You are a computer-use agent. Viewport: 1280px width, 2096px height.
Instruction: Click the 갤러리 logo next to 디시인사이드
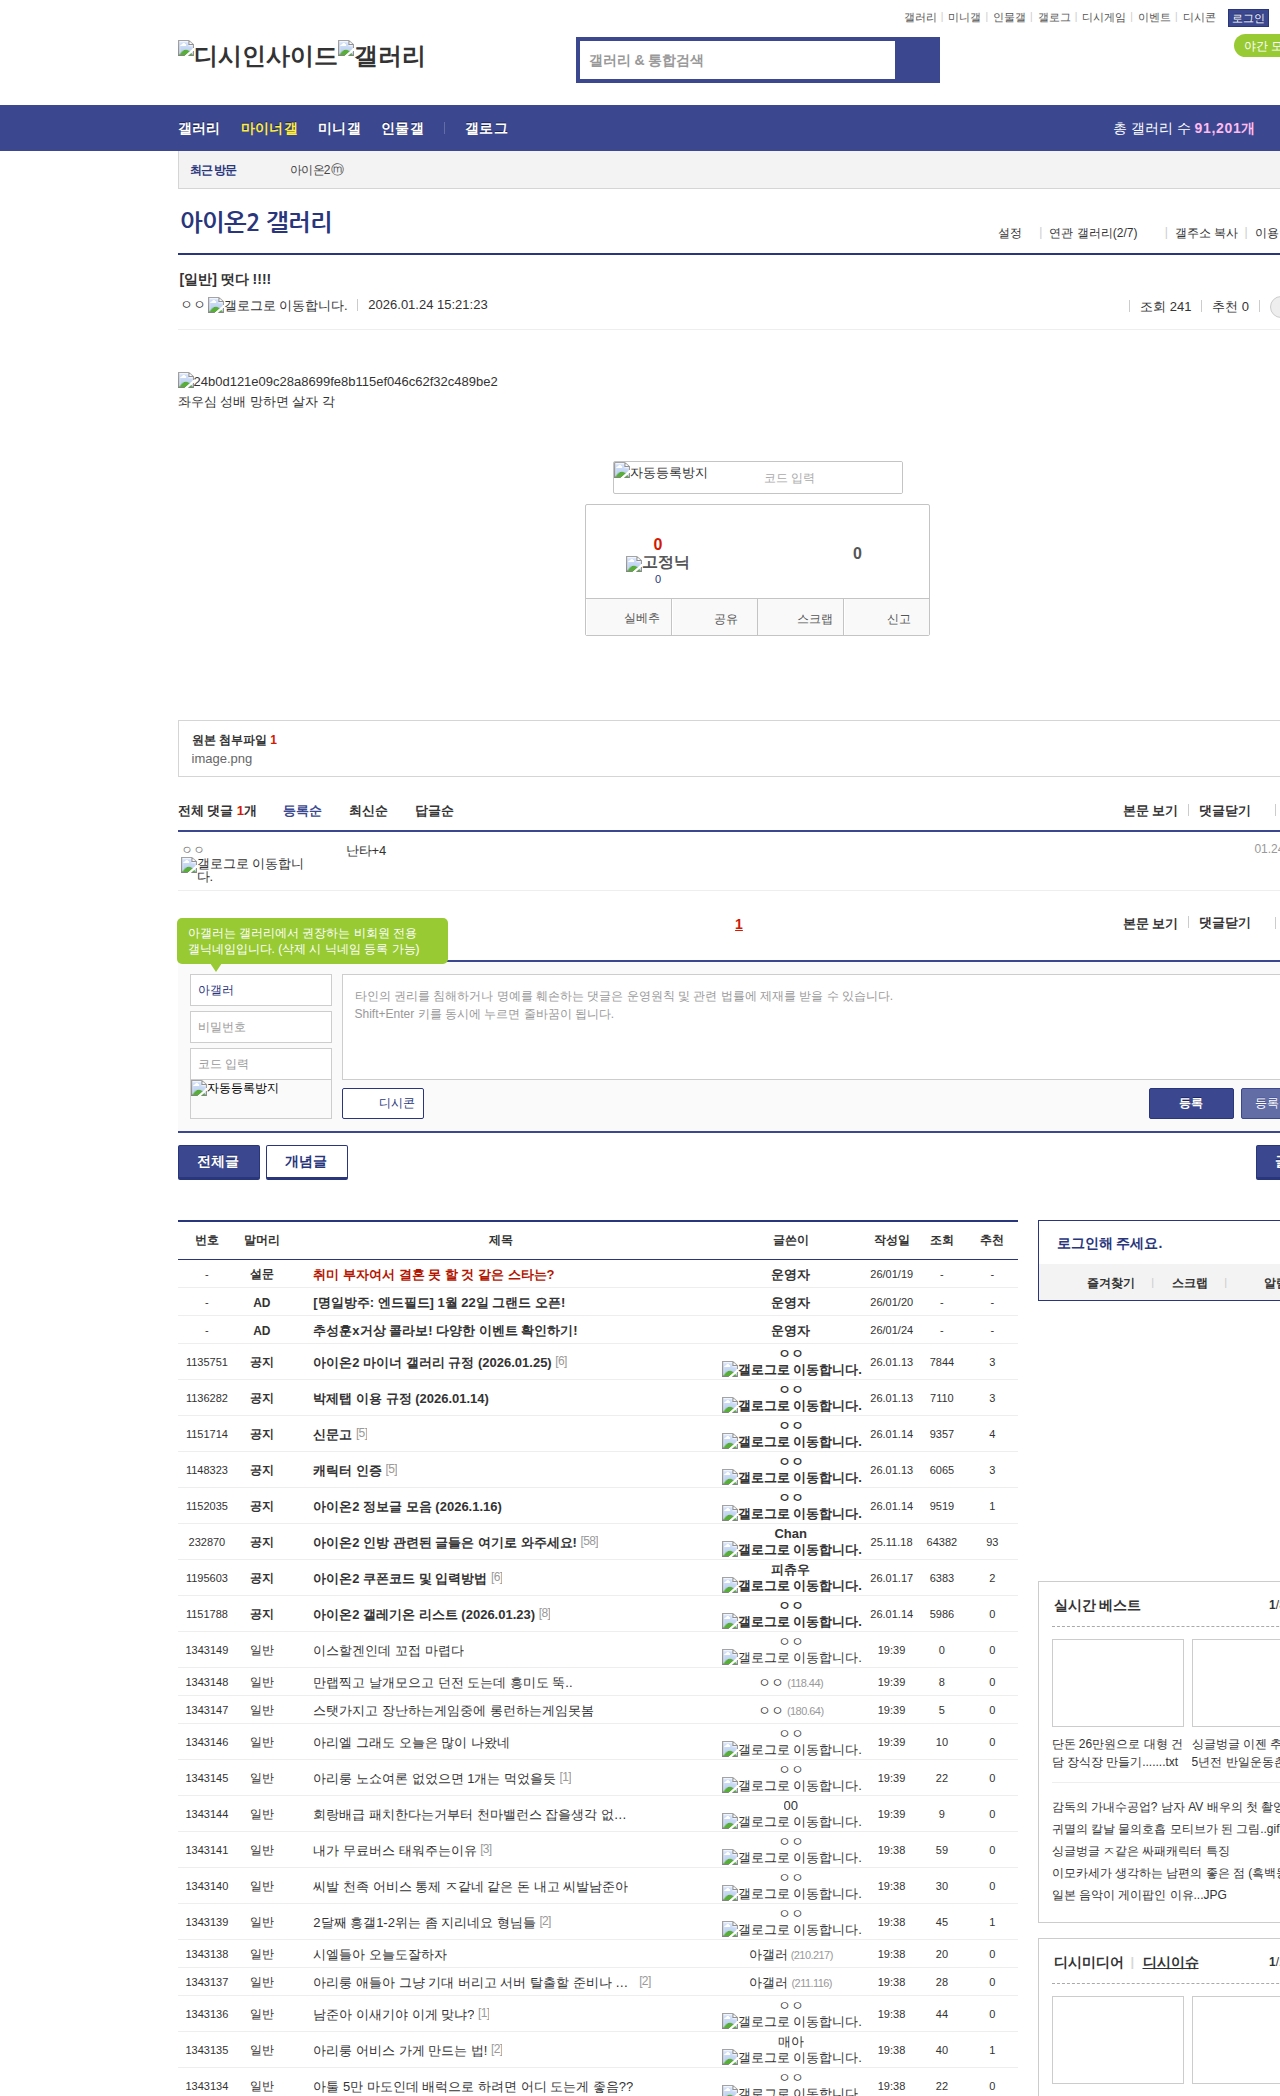pos(381,55)
